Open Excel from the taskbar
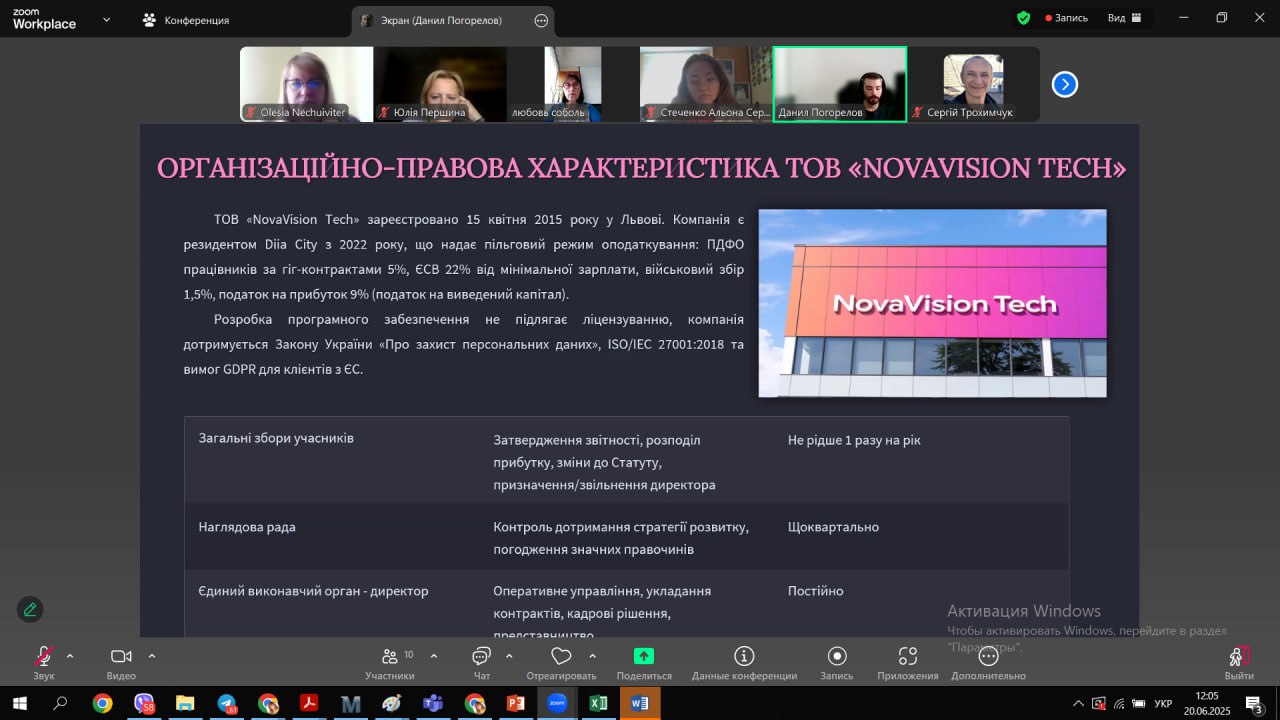This screenshot has height=720, width=1280. (x=598, y=703)
